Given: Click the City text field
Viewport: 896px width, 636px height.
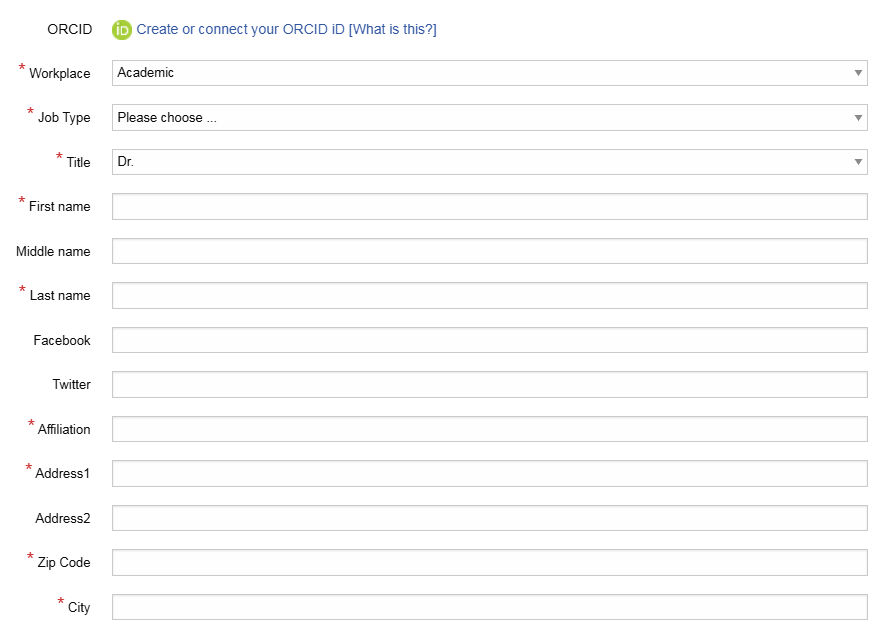Looking at the screenshot, I should coord(489,607).
